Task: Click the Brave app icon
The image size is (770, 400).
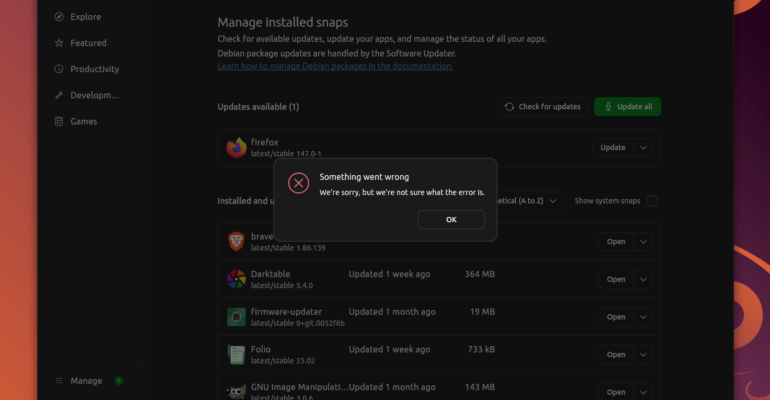Action: click(x=236, y=241)
